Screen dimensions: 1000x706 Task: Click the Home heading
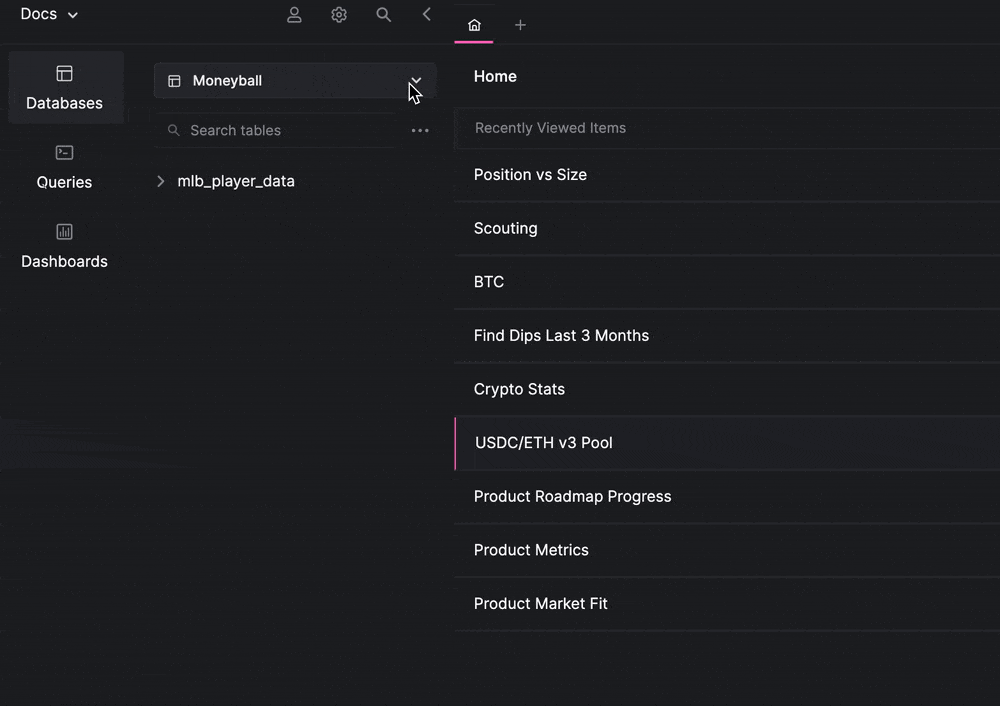[495, 77]
